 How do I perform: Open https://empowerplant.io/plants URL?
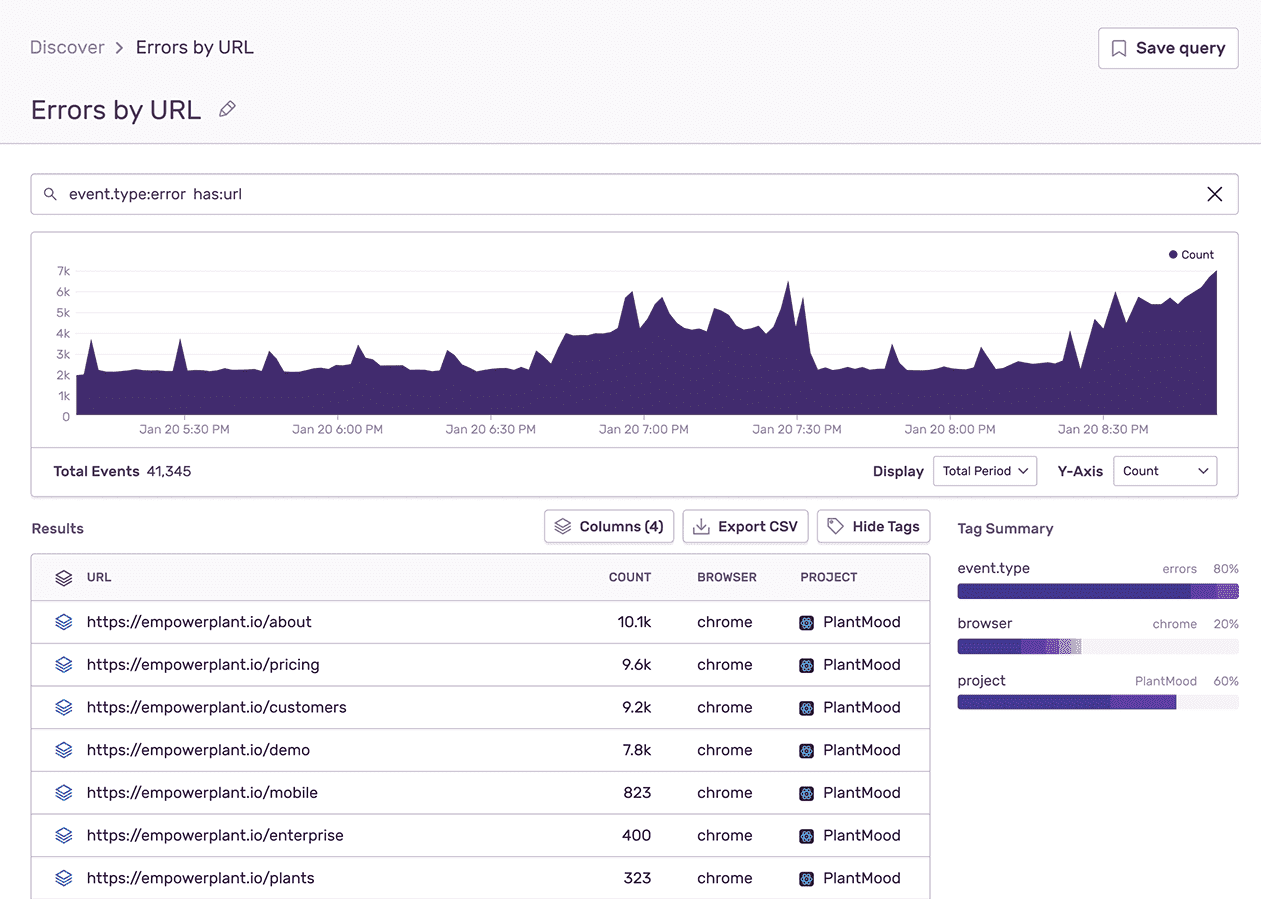pos(201,879)
